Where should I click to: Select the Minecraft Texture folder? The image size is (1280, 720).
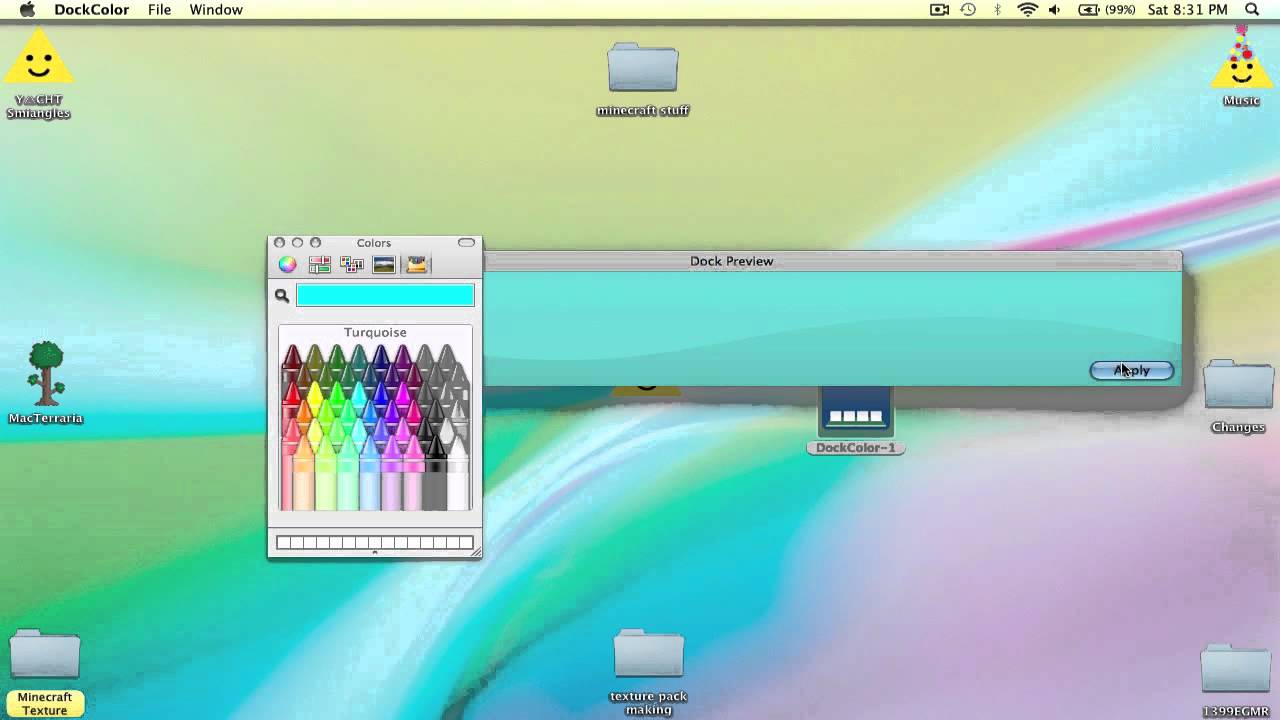(45, 672)
